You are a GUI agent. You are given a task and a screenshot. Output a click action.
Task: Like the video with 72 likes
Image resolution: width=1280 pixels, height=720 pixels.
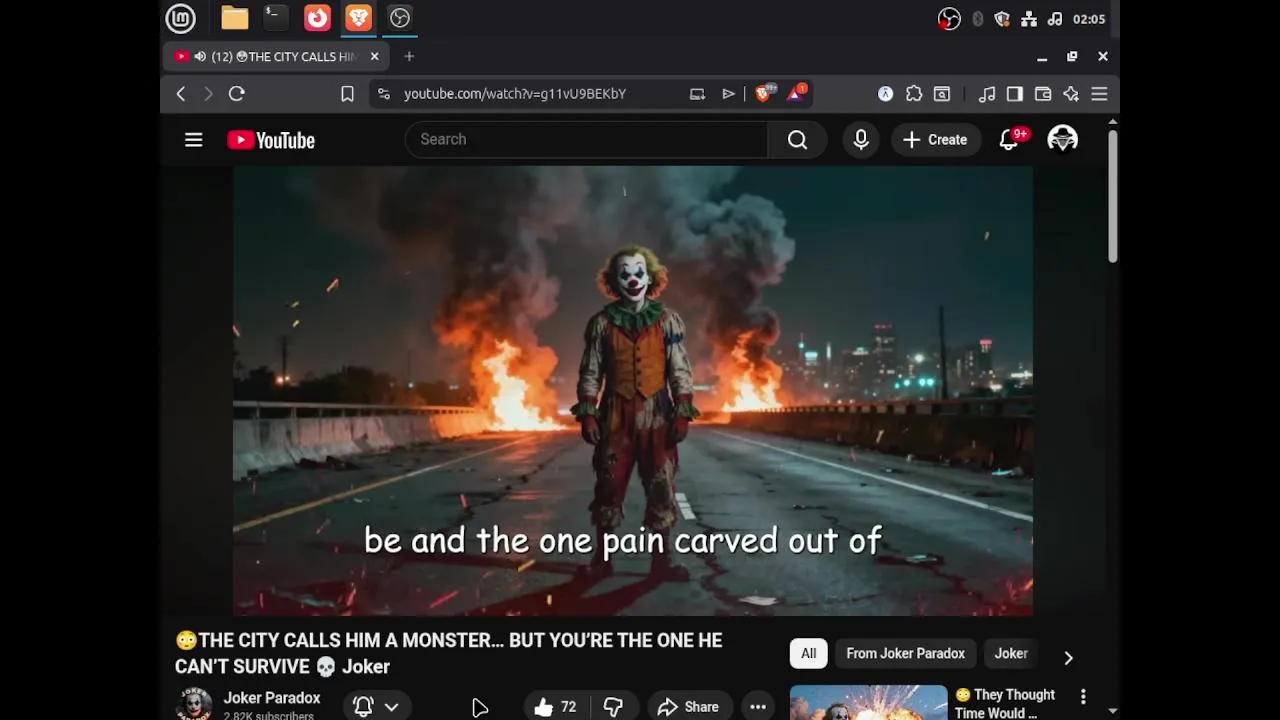556,707
